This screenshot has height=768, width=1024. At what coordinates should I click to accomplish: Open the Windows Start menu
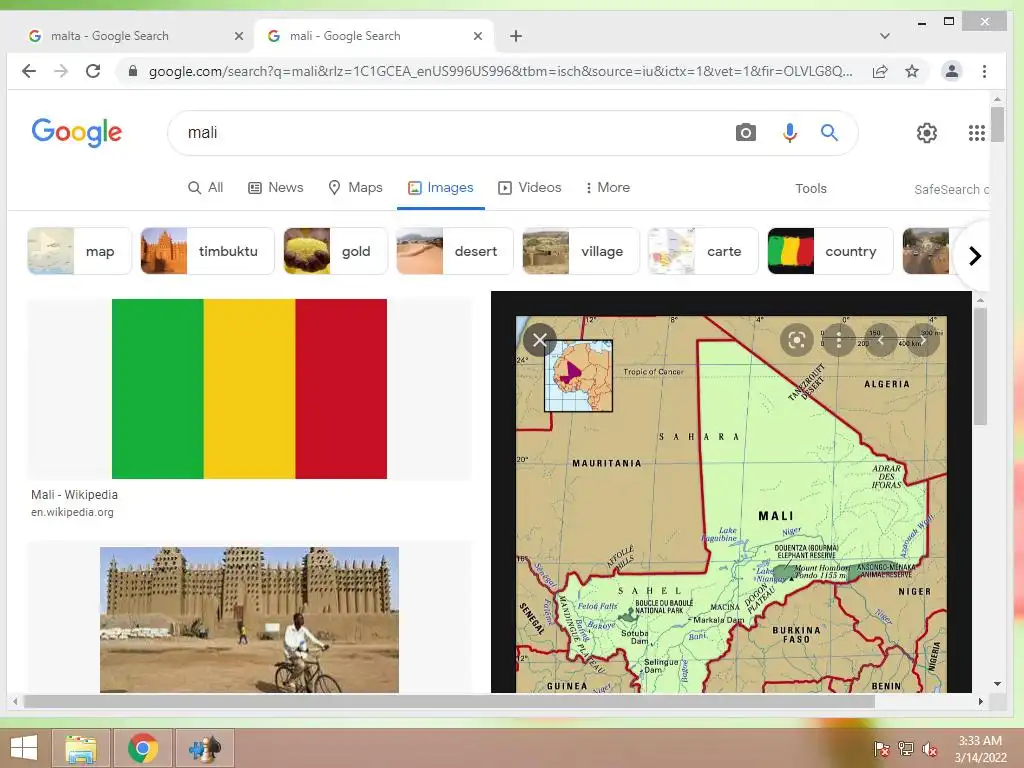tap(24, 748)
